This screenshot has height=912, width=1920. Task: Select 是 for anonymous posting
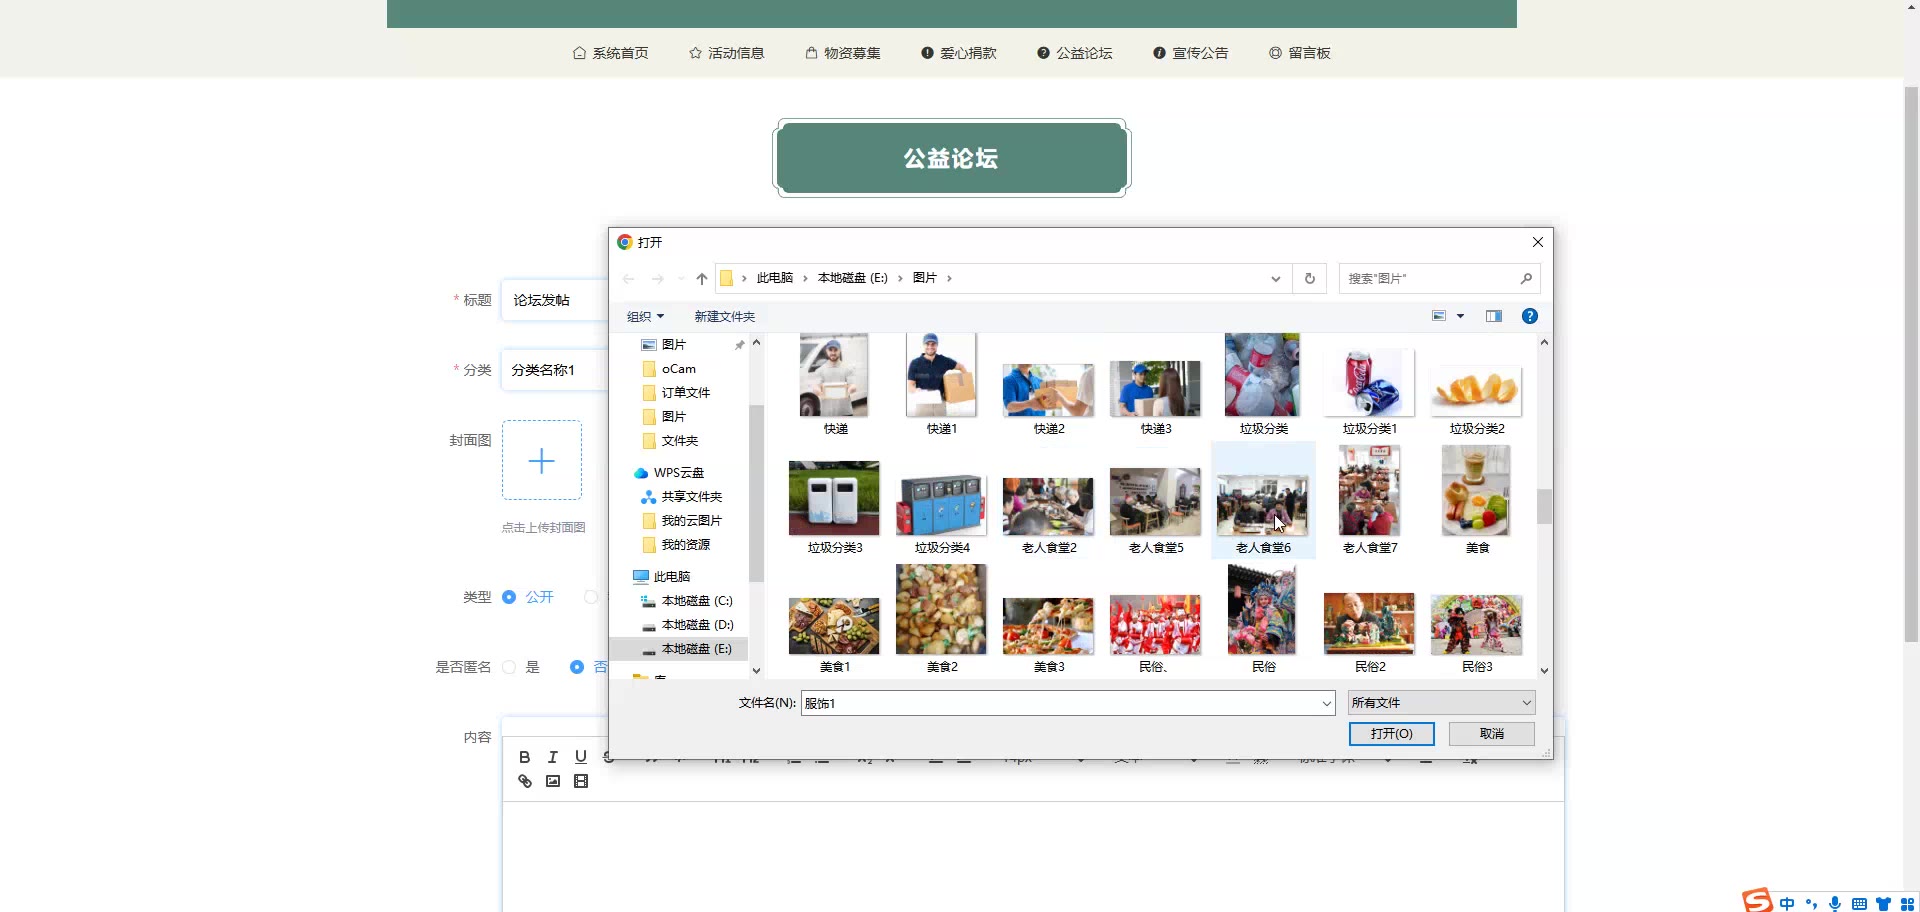pos(509,667)
